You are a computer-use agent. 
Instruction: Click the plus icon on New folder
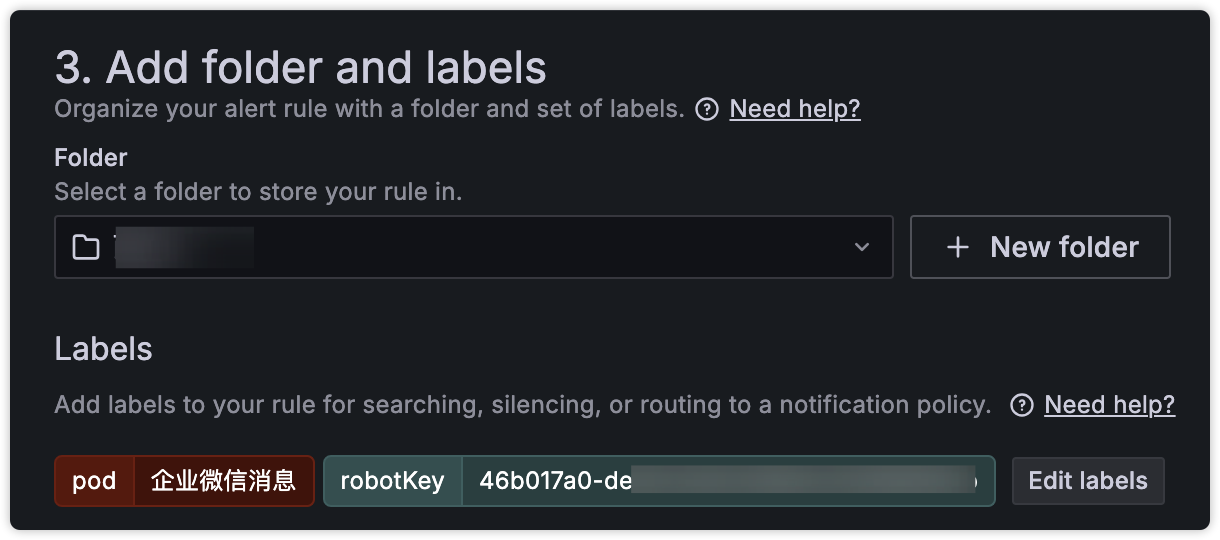click(x=958, y=247)
